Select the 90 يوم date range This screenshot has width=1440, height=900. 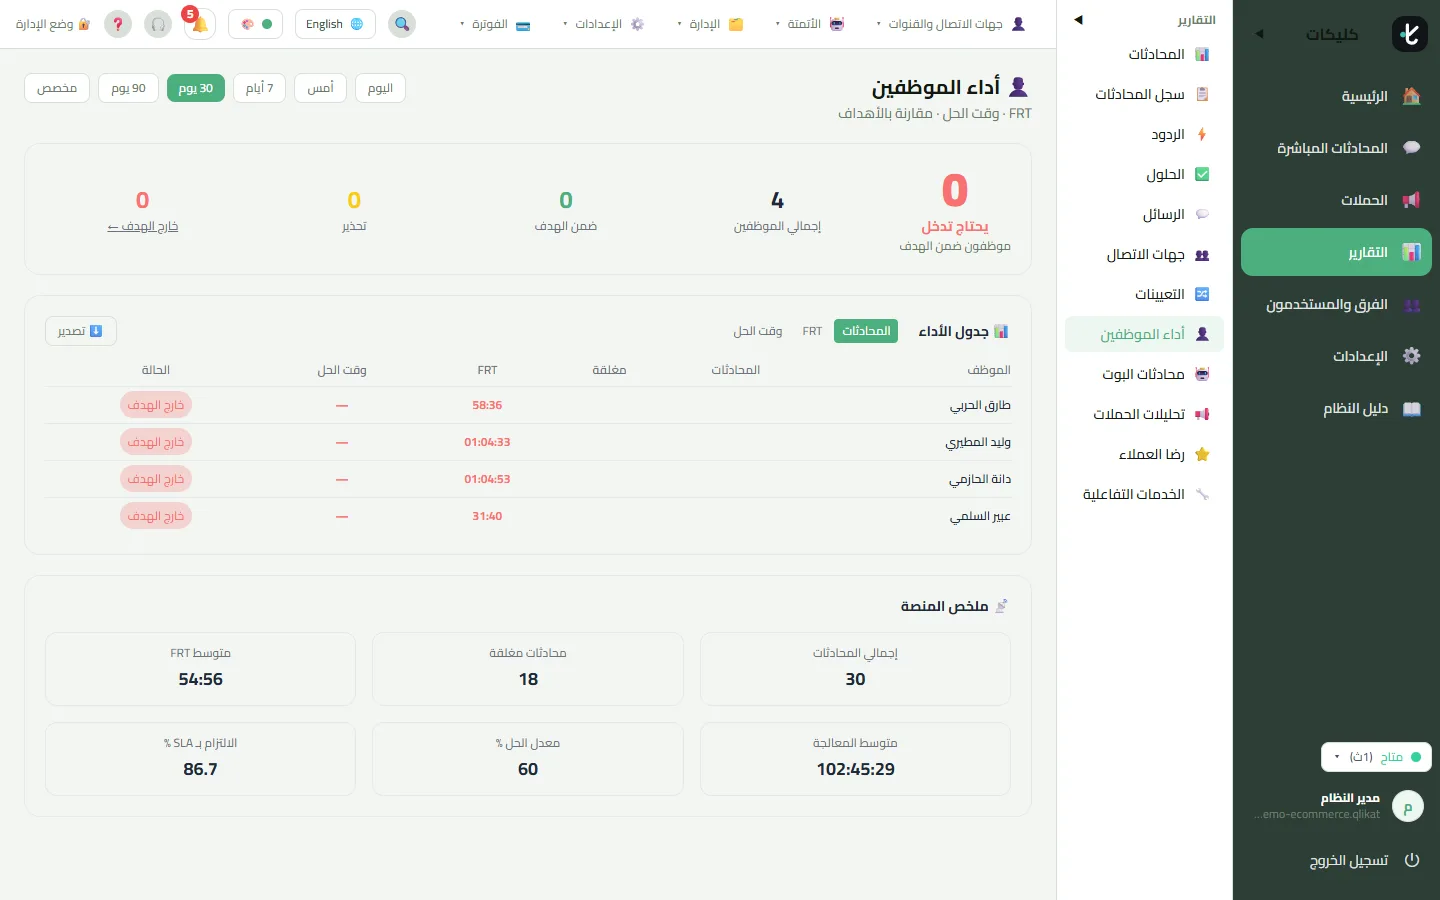click(129, 88)
